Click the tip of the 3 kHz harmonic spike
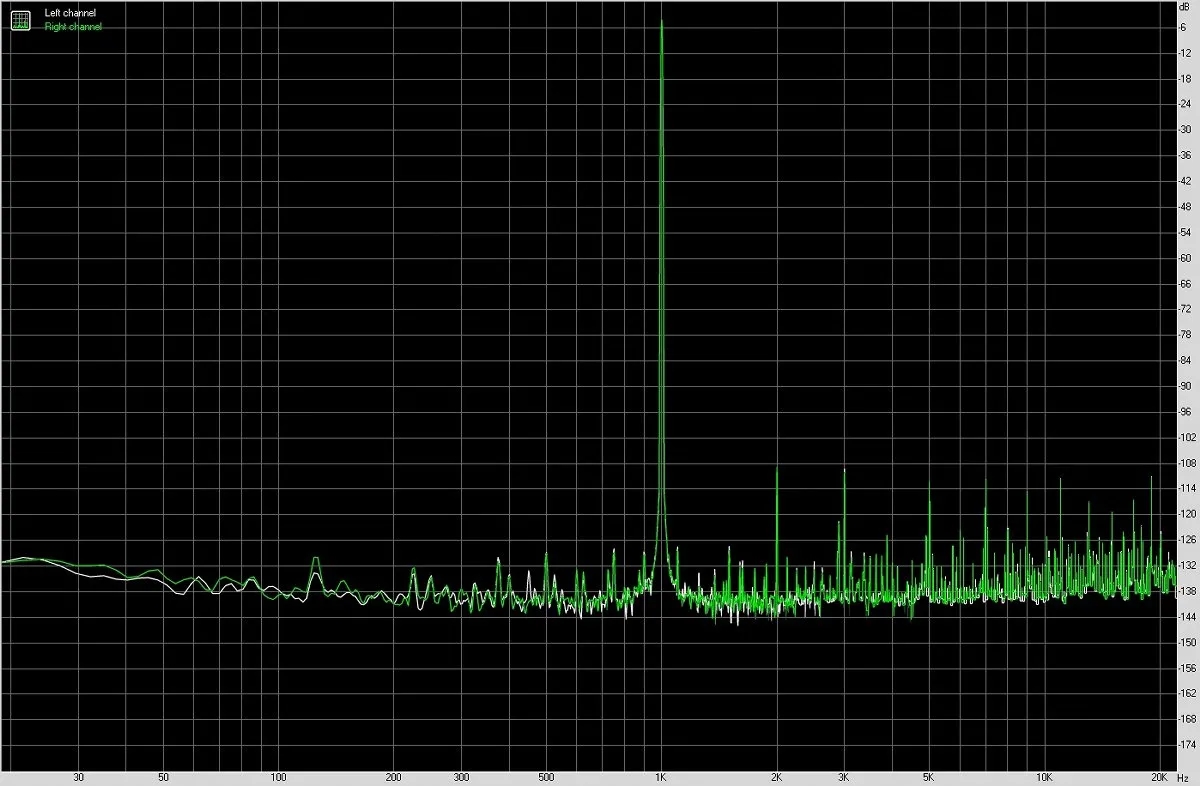Screen dimensions: 1200x786 [845, 469]
